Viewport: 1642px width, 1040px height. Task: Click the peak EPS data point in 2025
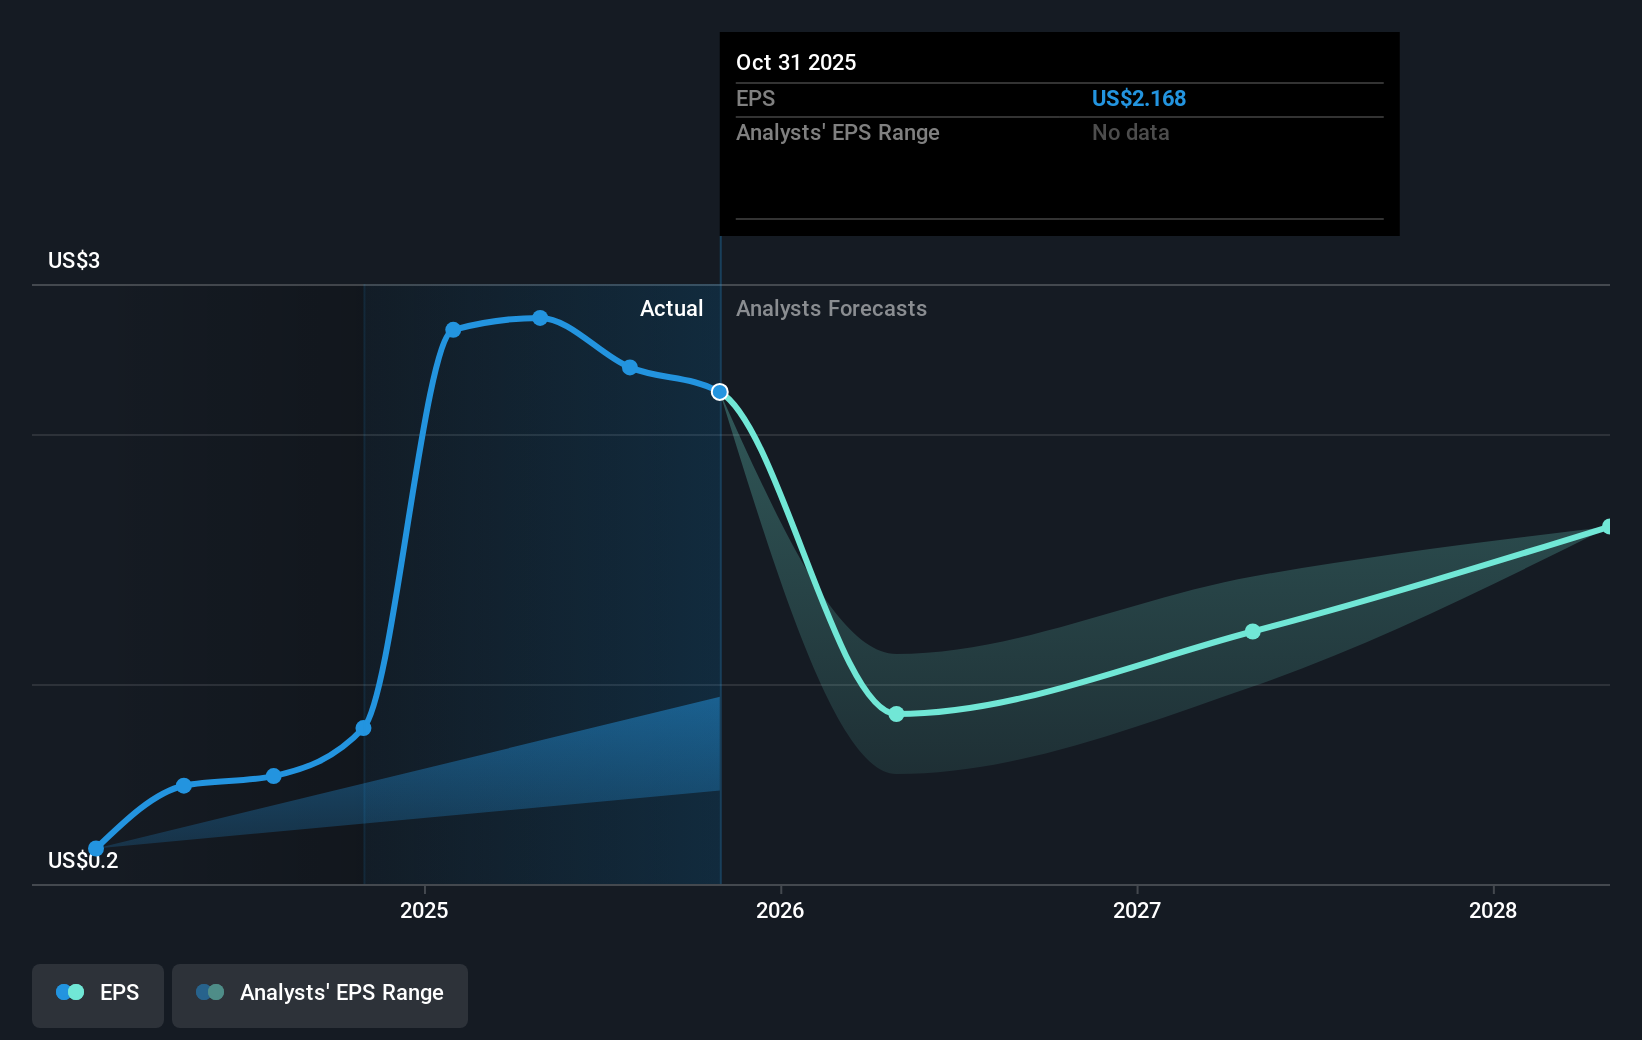point(540,318)
